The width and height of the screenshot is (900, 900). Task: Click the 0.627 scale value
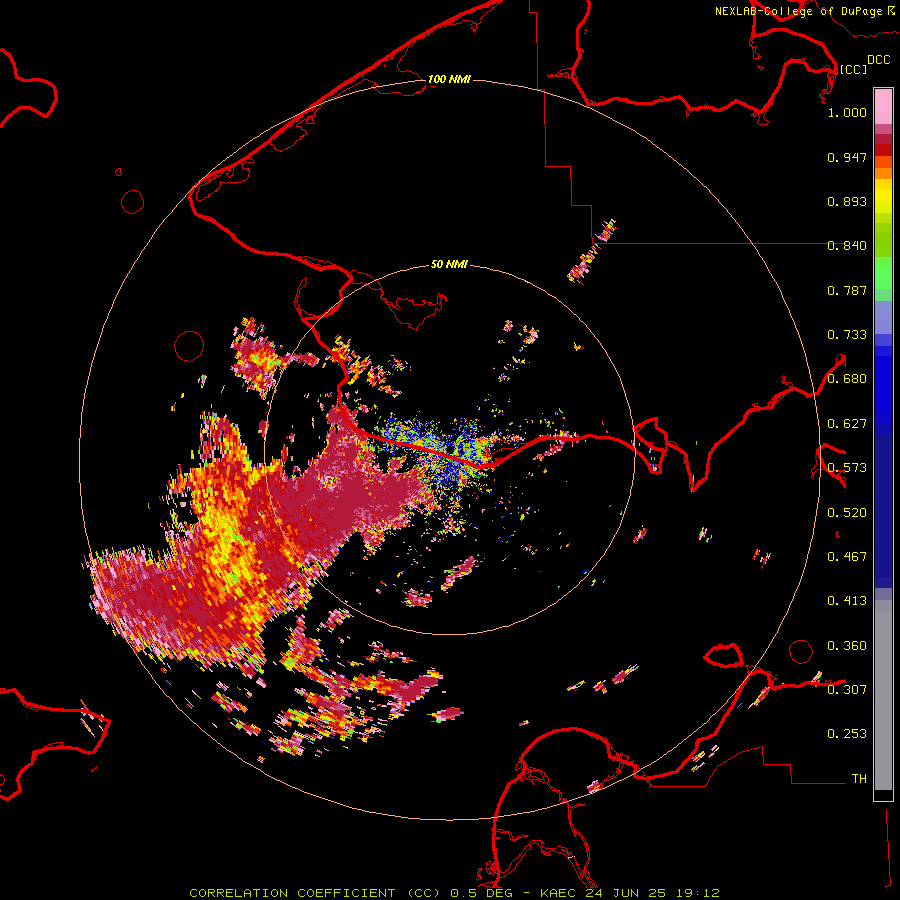click(847, 424)
